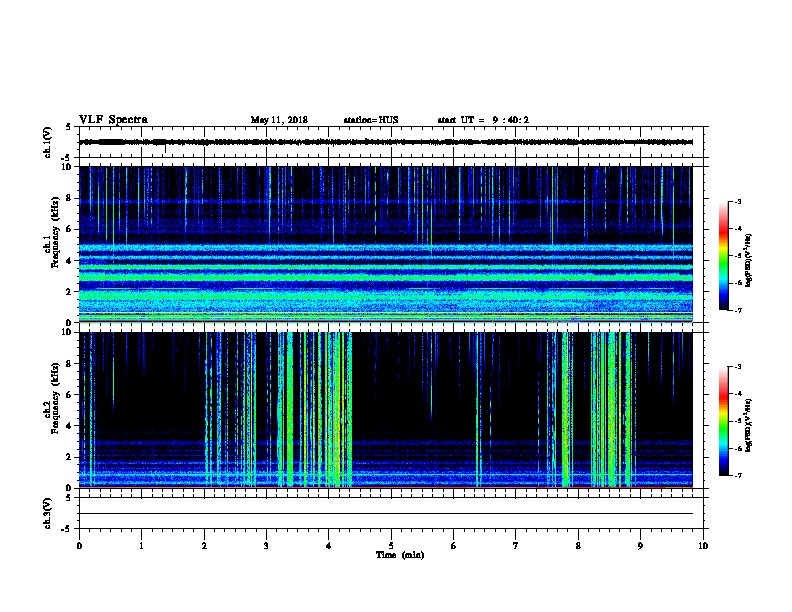Click the flat ch.3 voltage line

386,514
